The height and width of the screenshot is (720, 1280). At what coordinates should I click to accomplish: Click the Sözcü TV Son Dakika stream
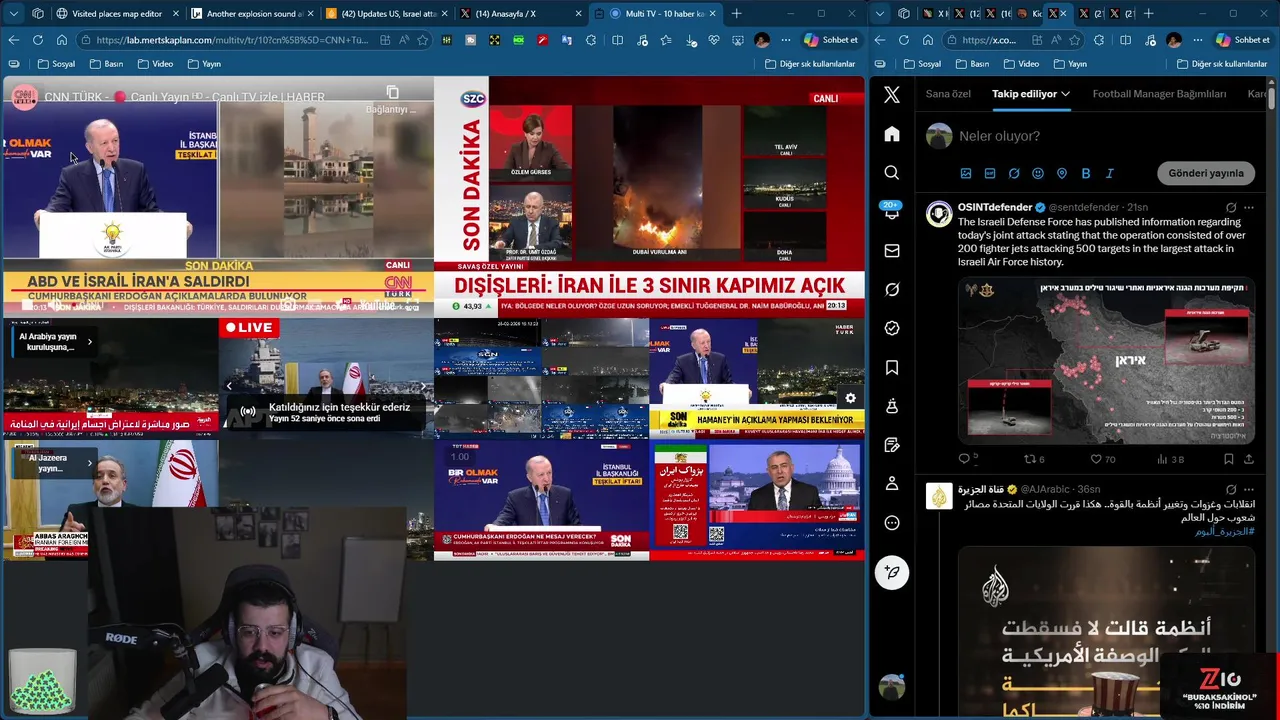point(649,198)
